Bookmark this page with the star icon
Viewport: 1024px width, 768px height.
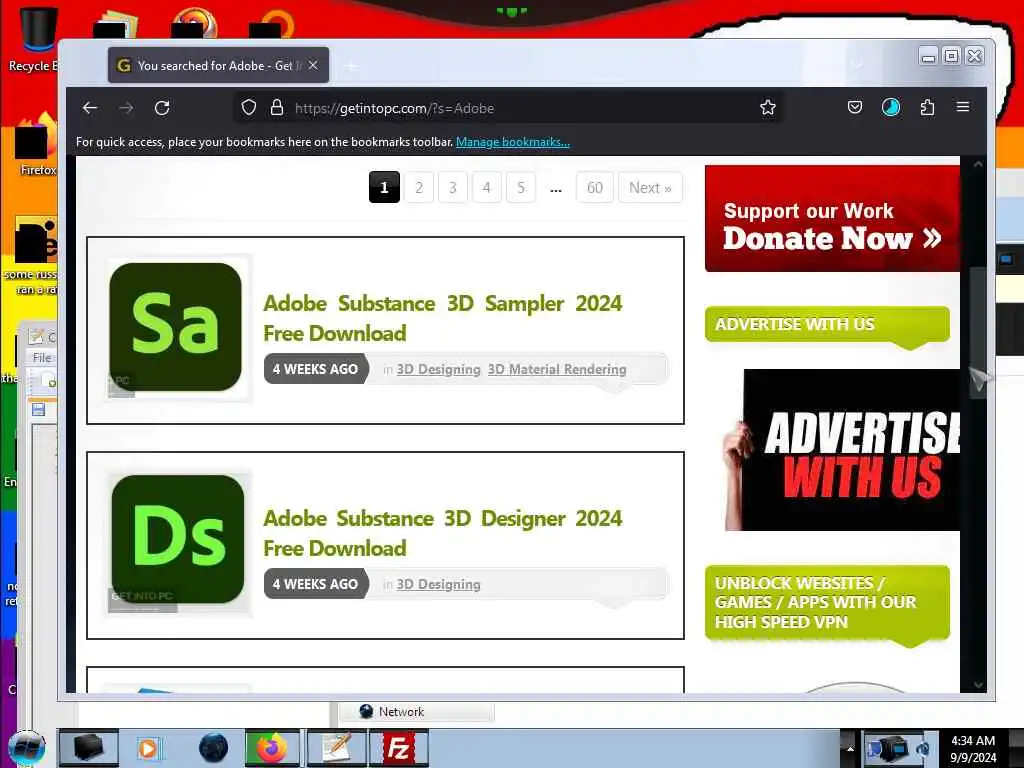(x=768, y=108)
